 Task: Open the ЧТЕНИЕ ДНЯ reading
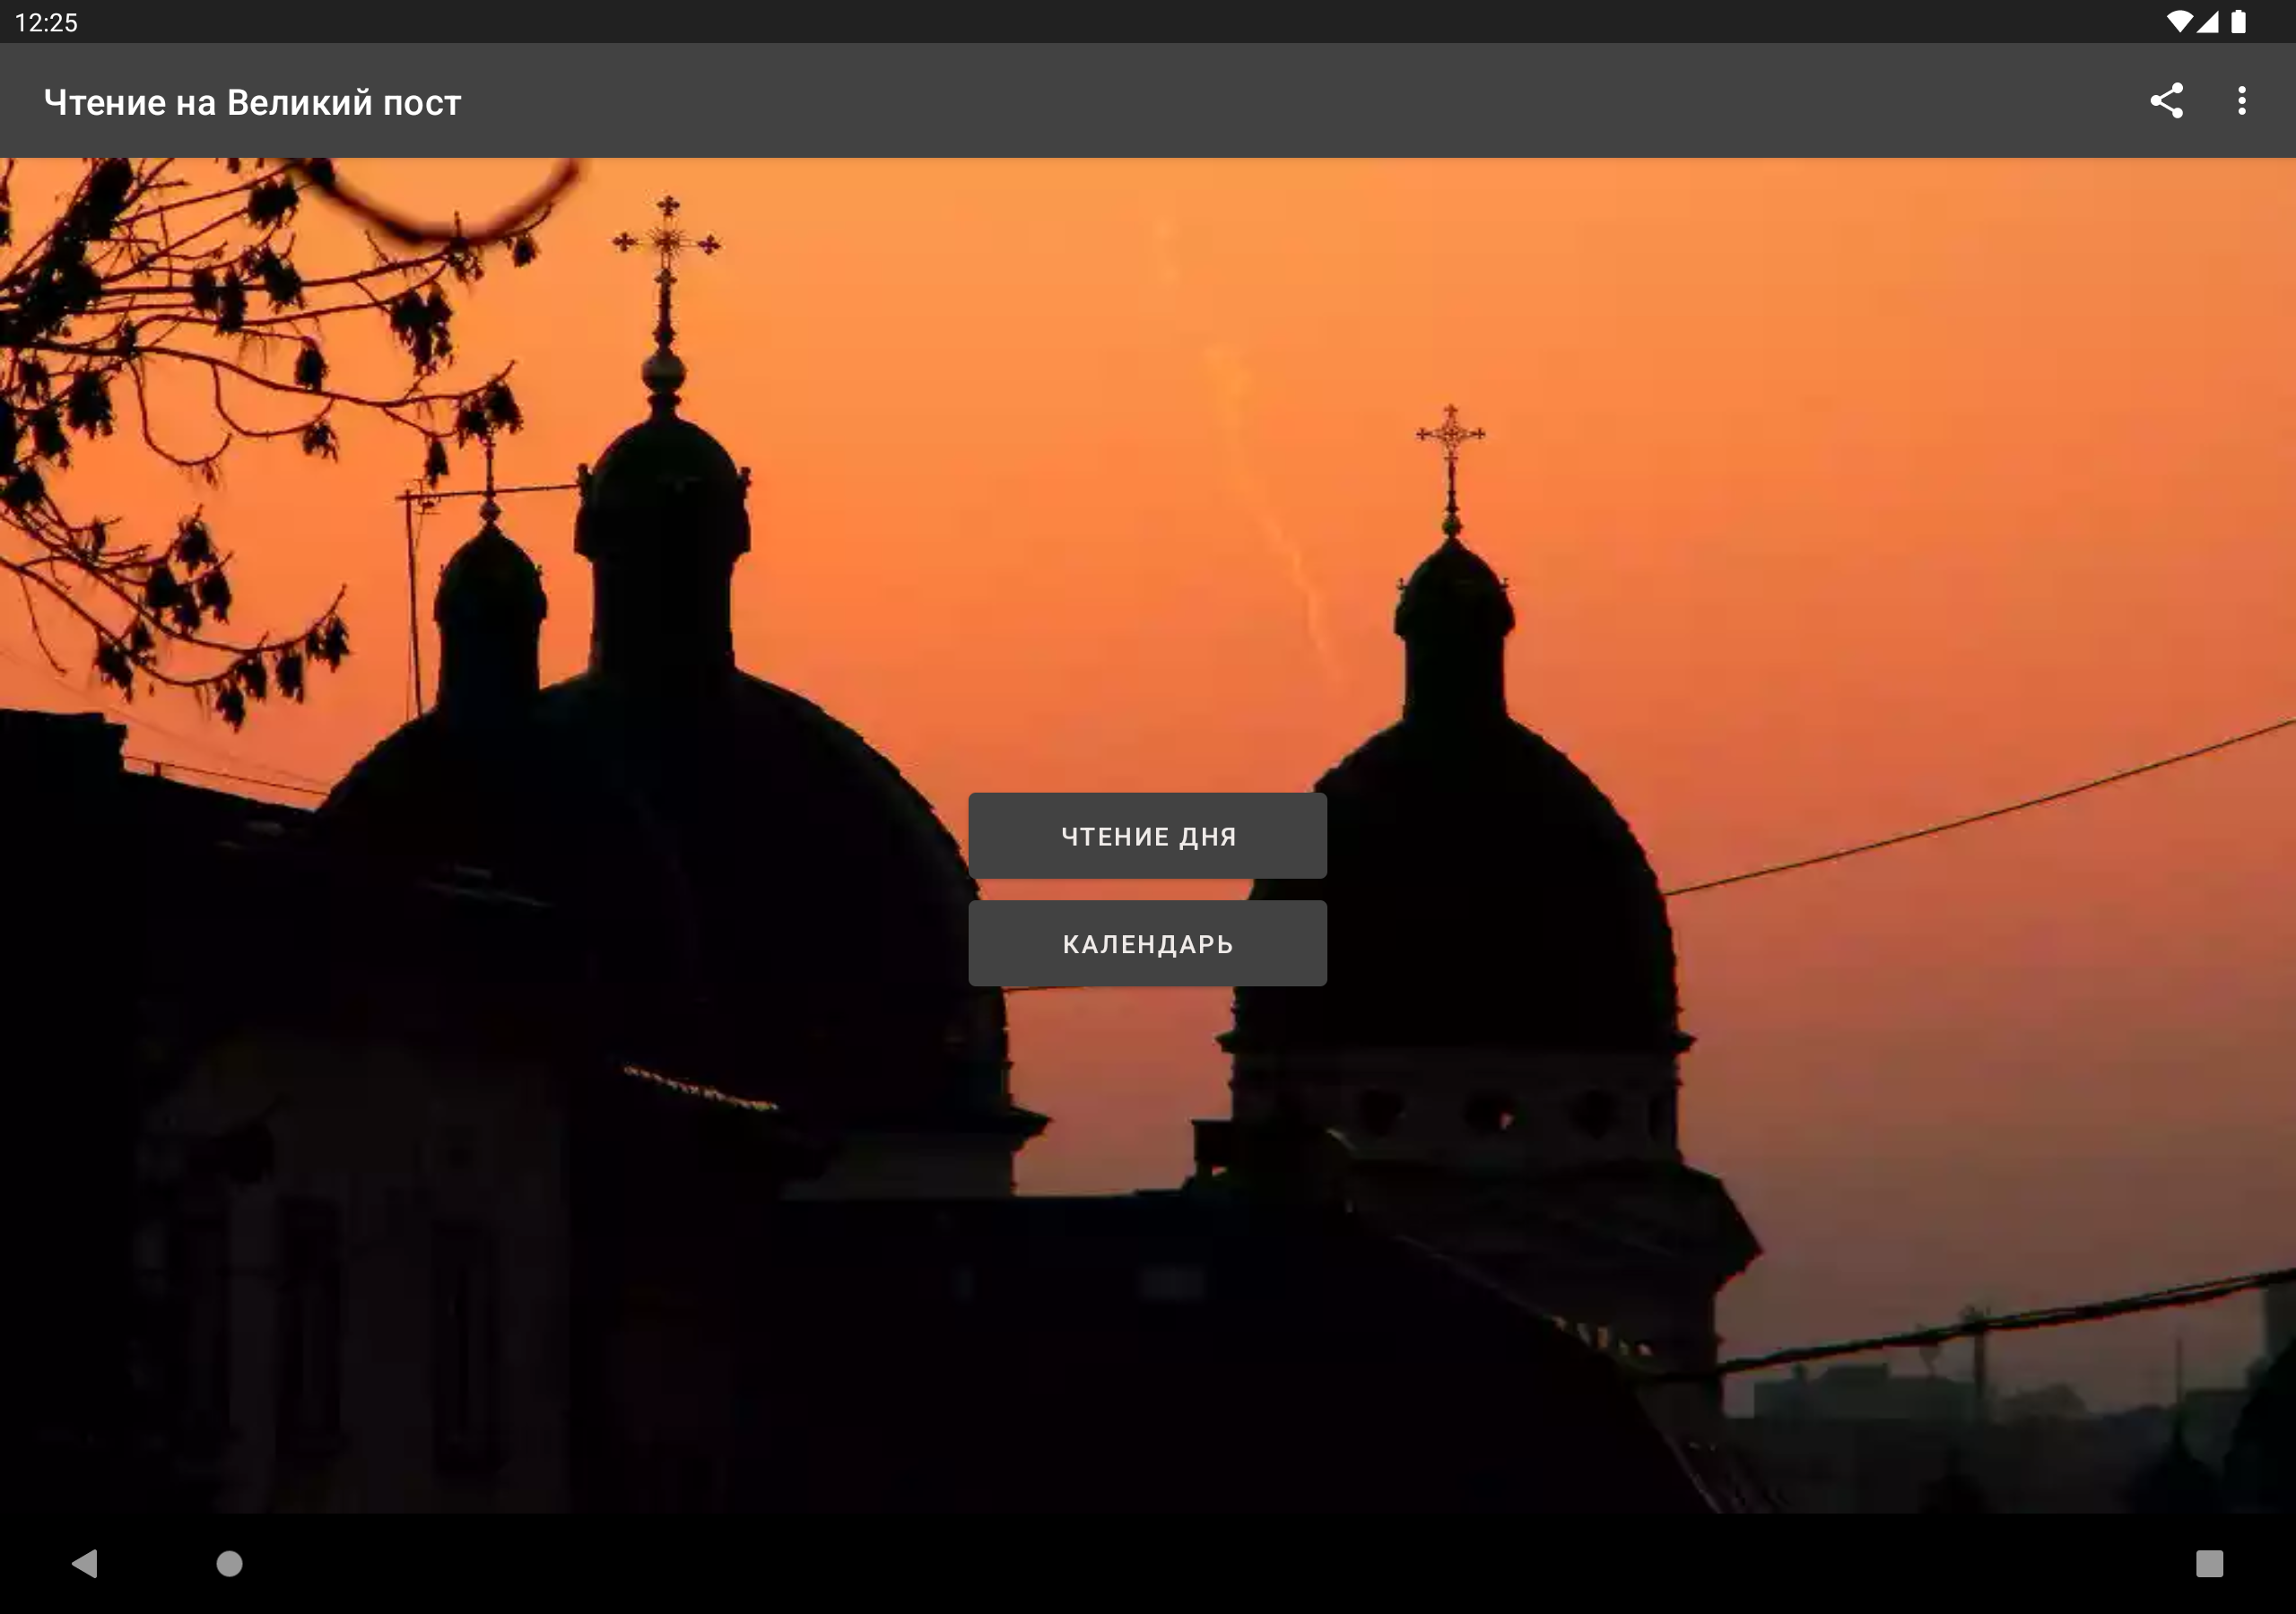1148,836
